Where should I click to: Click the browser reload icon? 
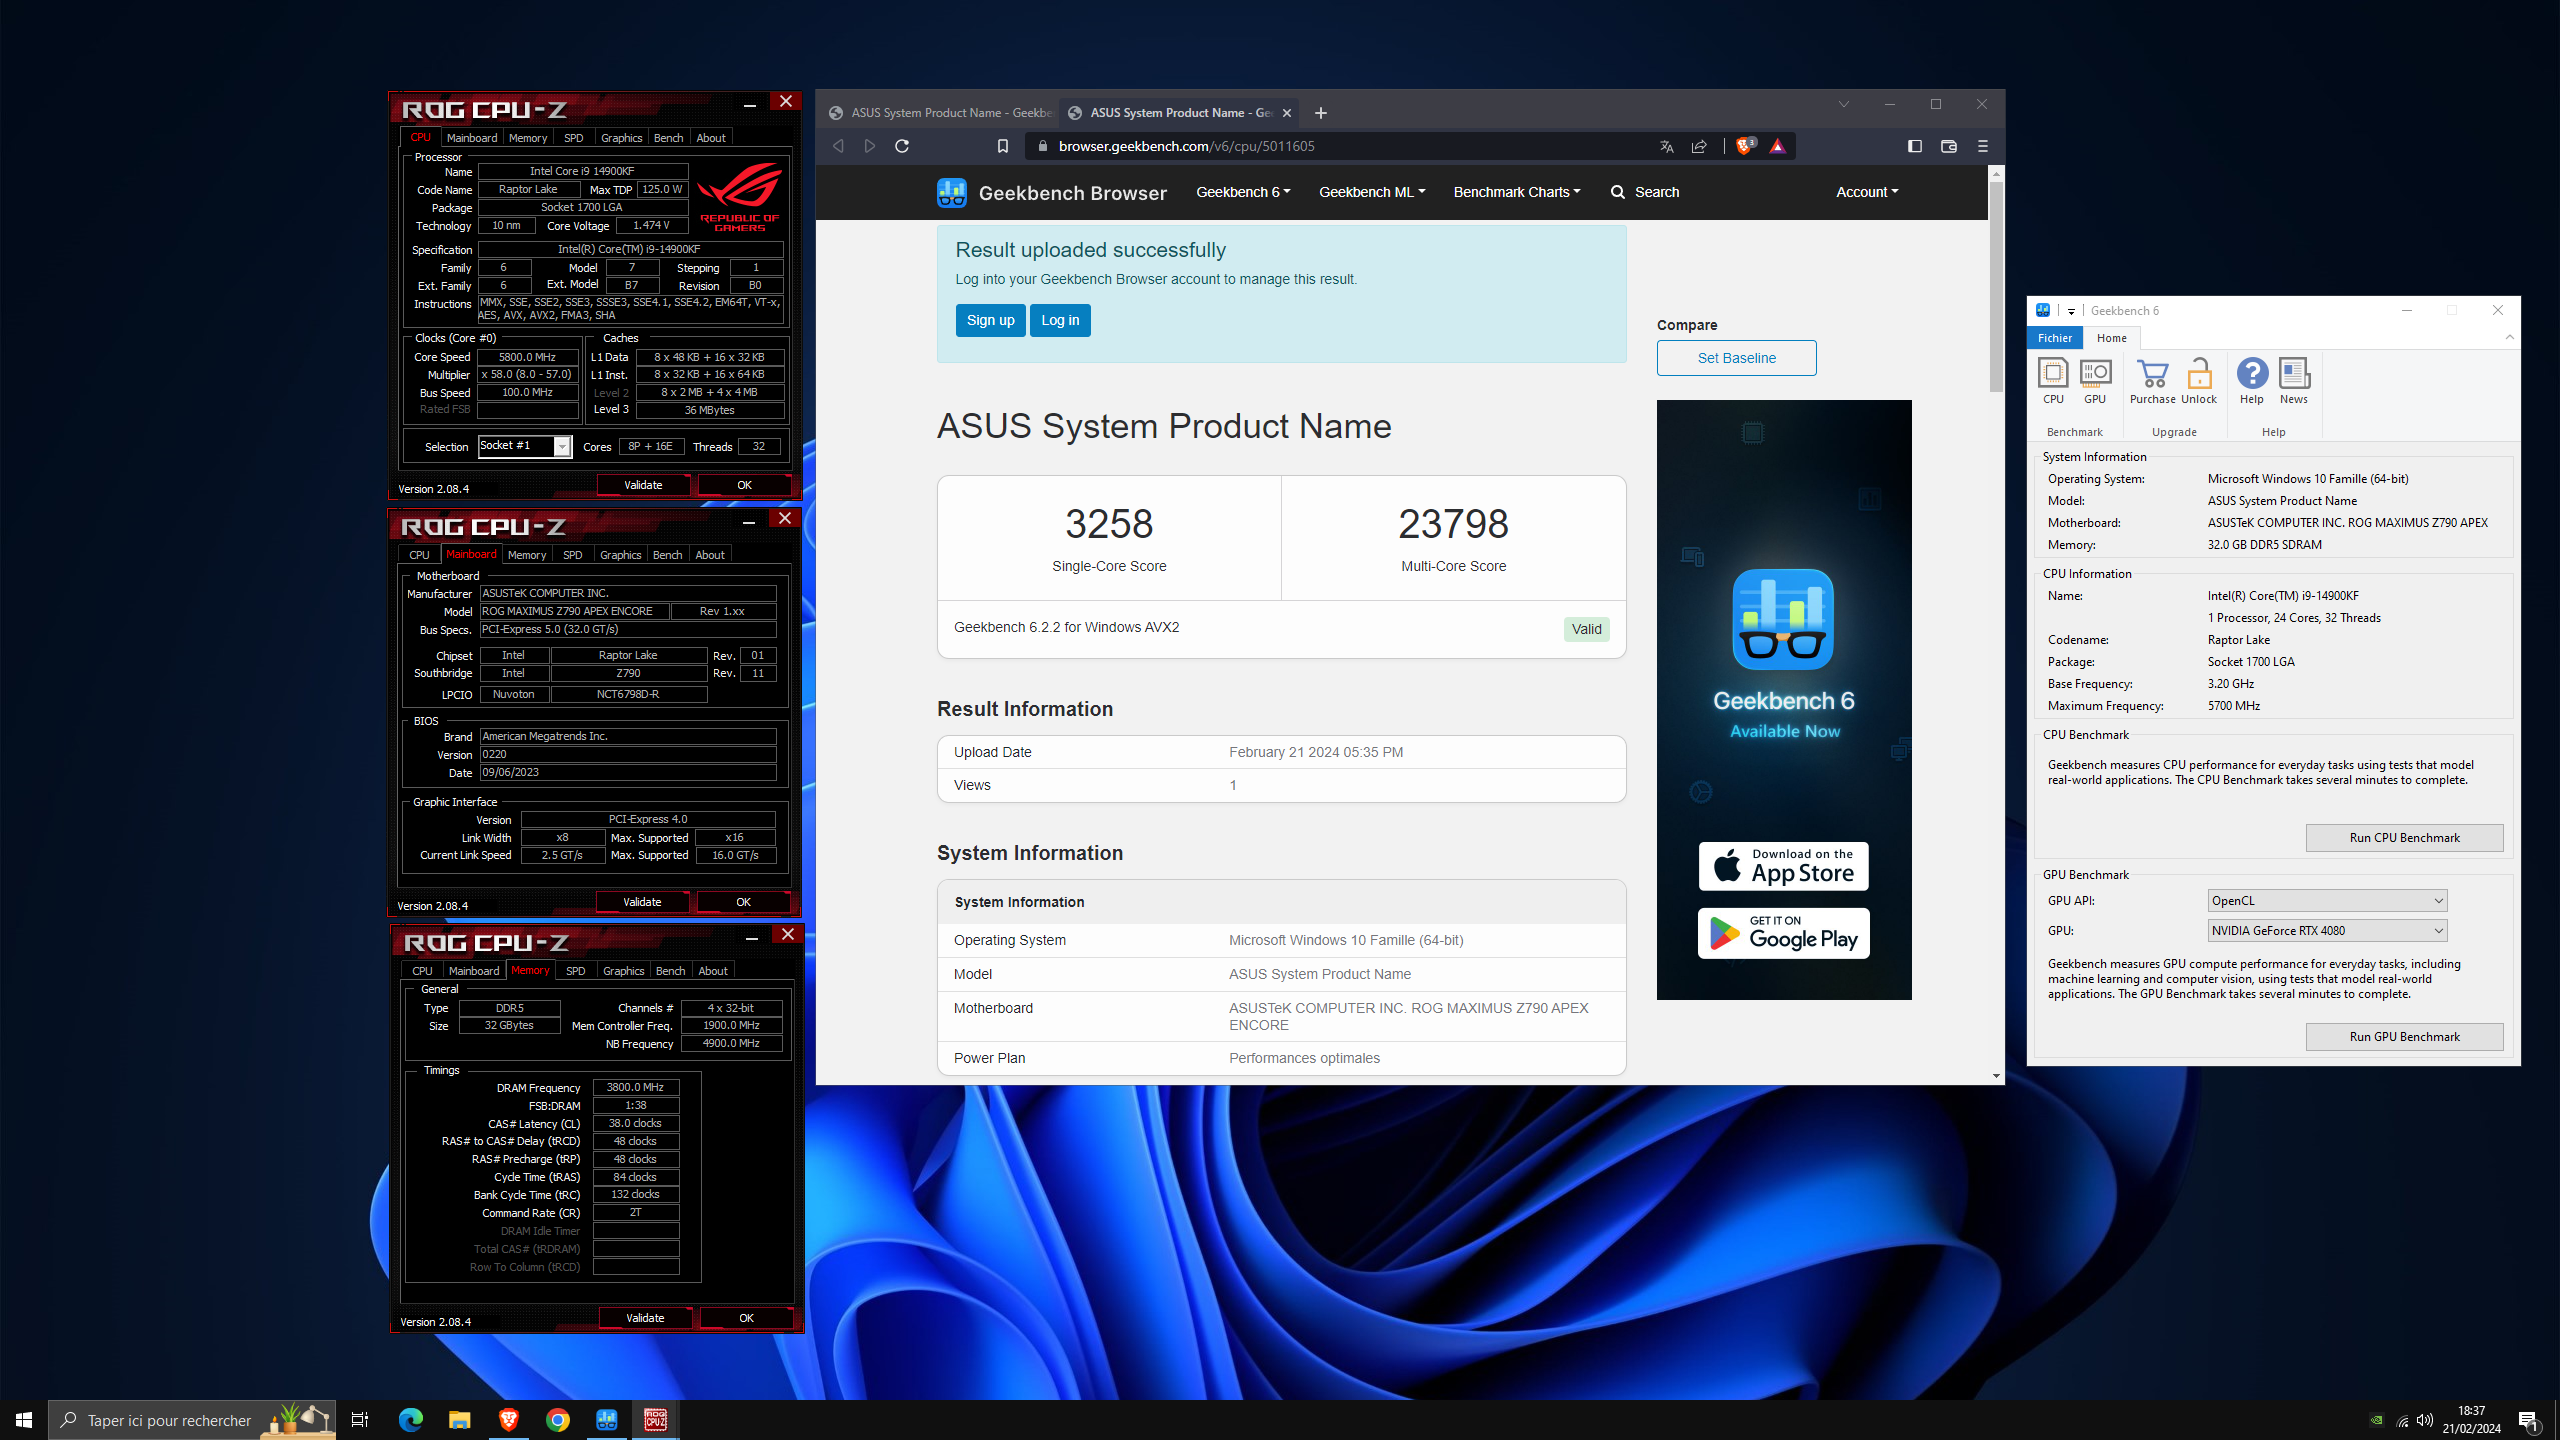[902, 146]
